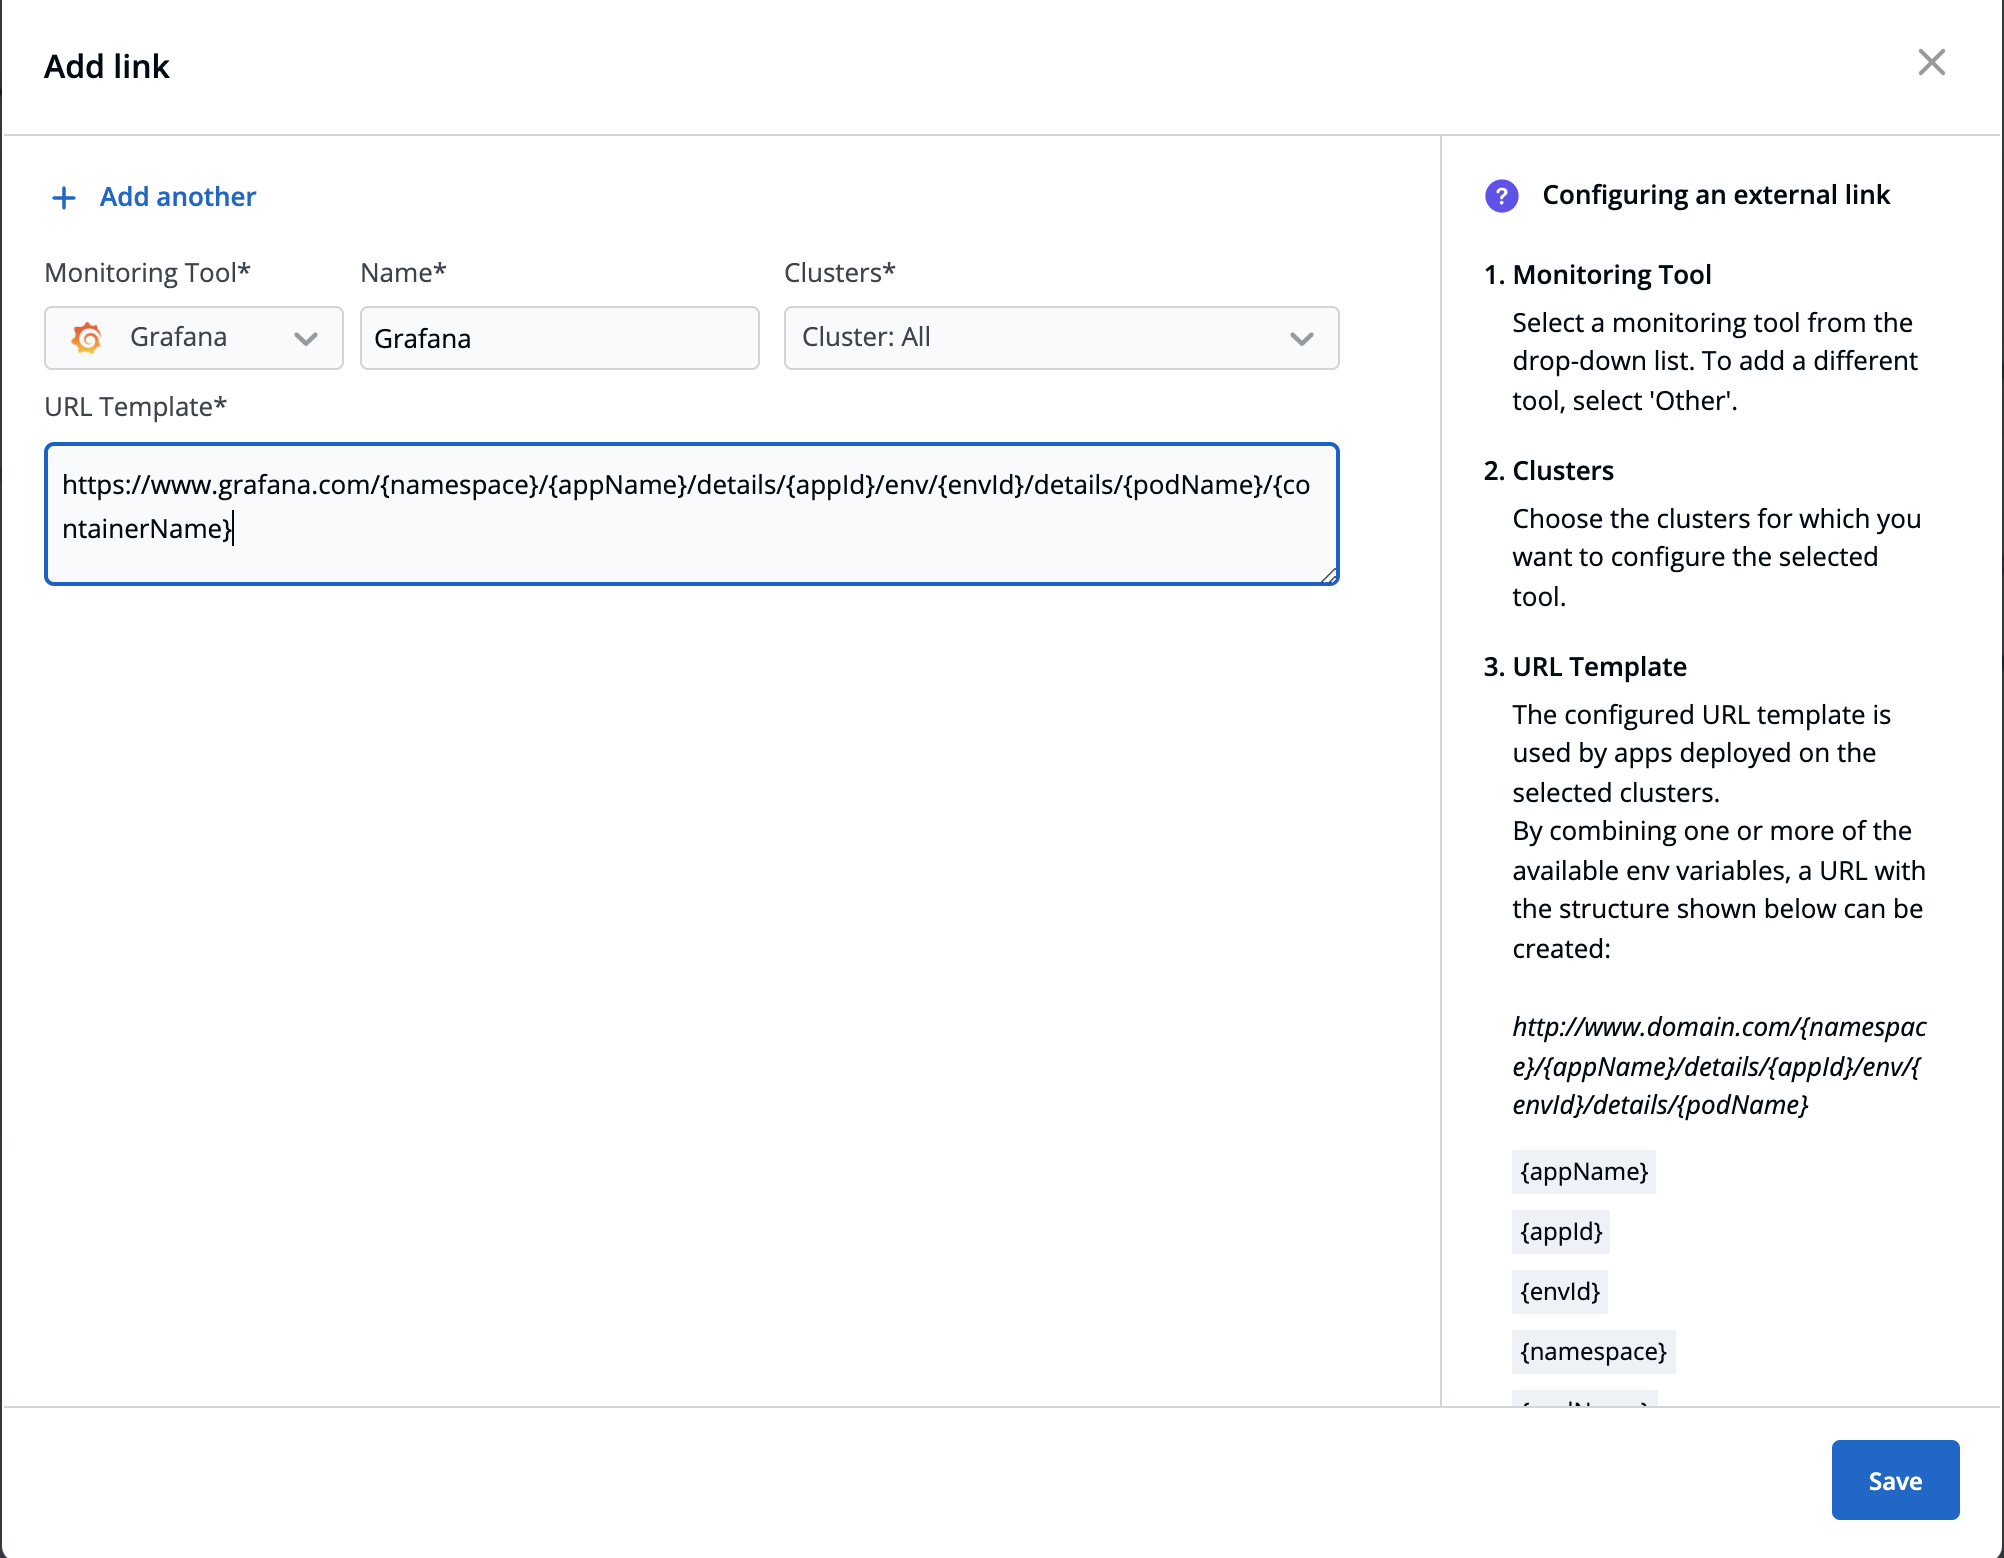
Task: Click the Configuring an external link heading
Action: click(1717, 195)
